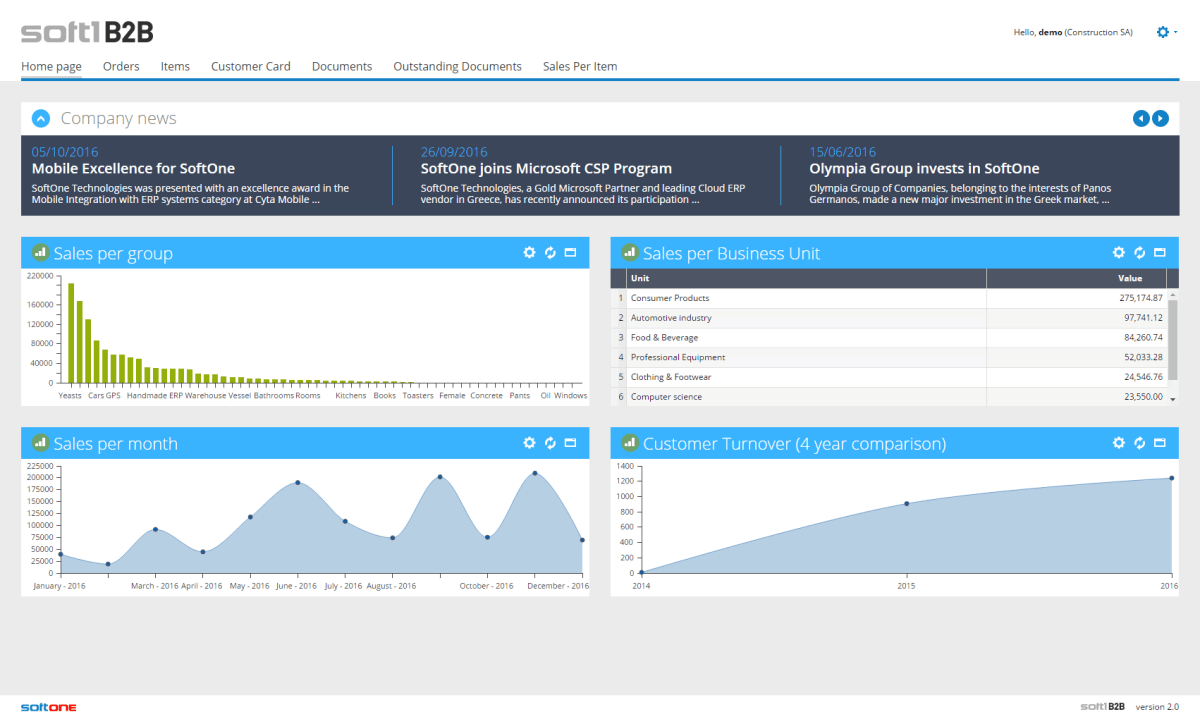The image size is (1200, 719).
Task: Switch to the Orders tab
Action: click(x=121, y=66)
